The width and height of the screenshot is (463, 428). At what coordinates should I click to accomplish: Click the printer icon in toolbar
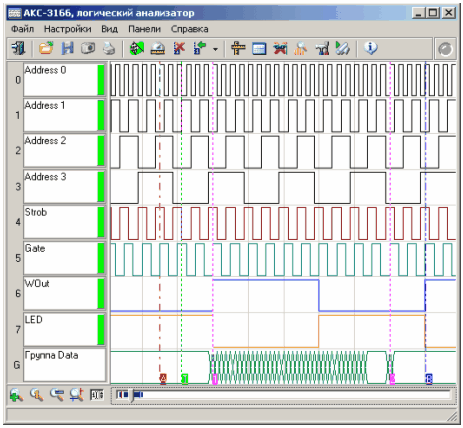tap(109, 49)
